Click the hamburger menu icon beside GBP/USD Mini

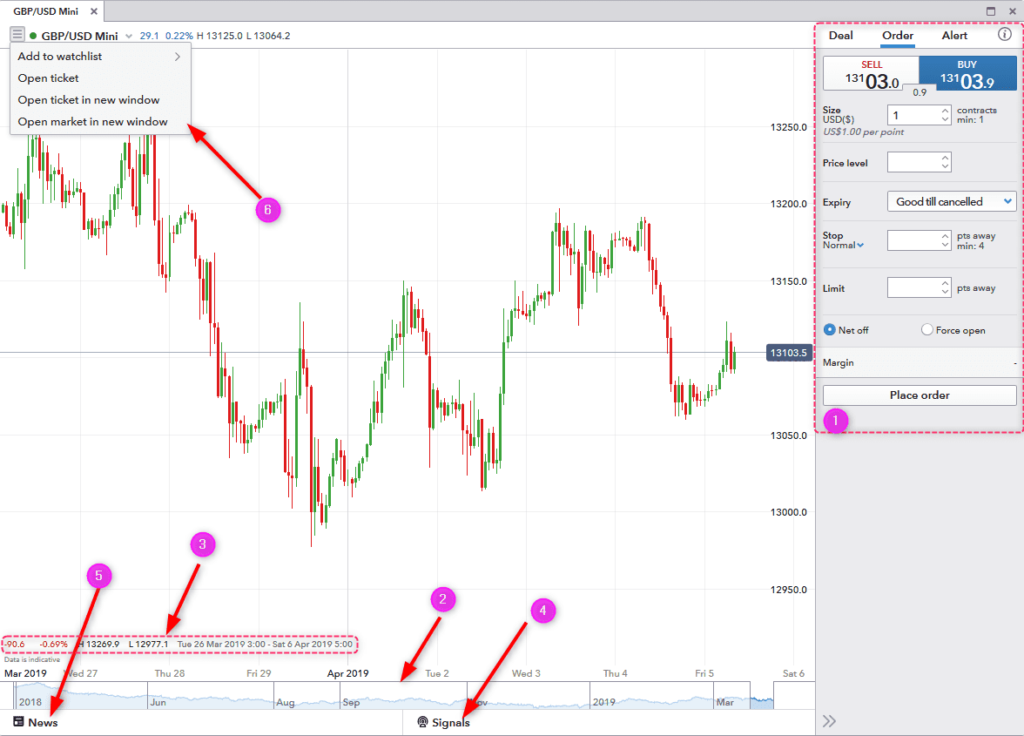[17, 35]
